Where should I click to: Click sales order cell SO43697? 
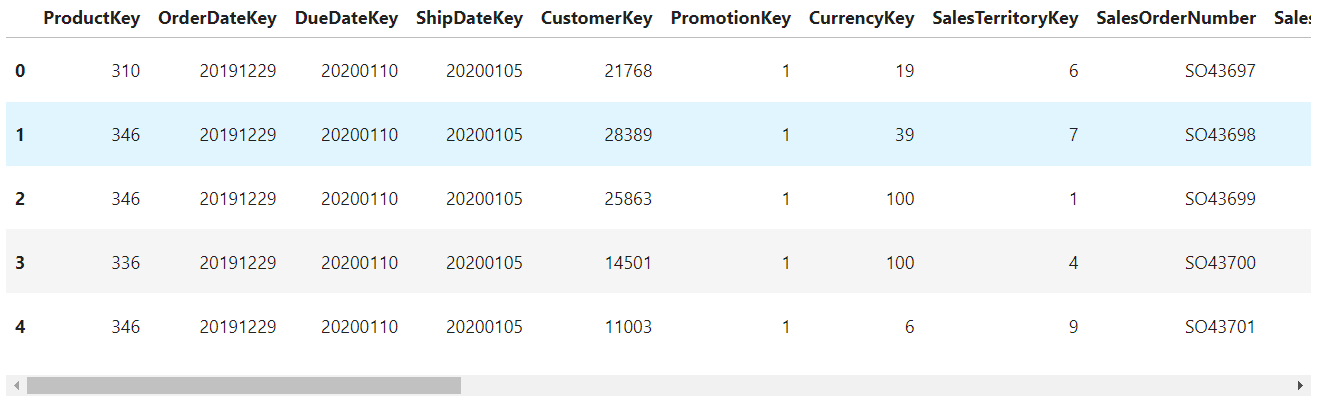[x=1220, y=71]
